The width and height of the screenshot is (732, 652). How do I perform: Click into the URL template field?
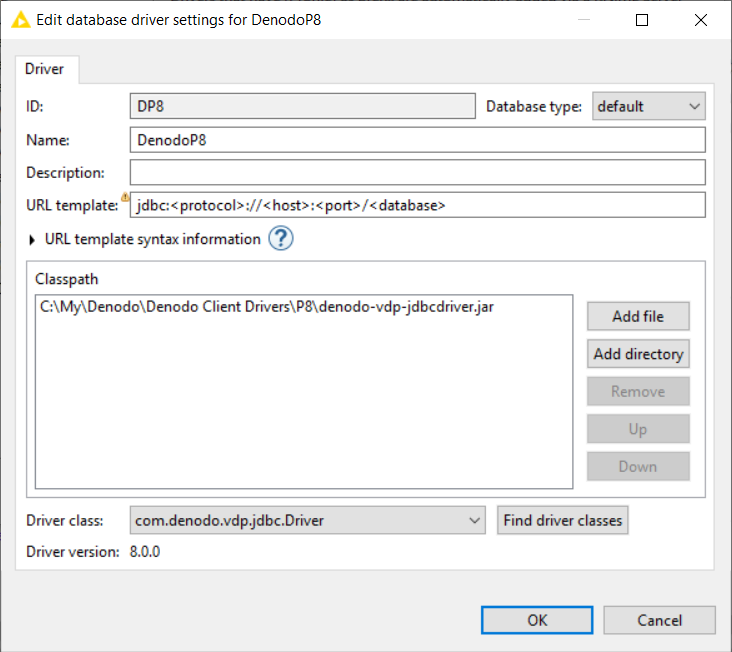417,205
